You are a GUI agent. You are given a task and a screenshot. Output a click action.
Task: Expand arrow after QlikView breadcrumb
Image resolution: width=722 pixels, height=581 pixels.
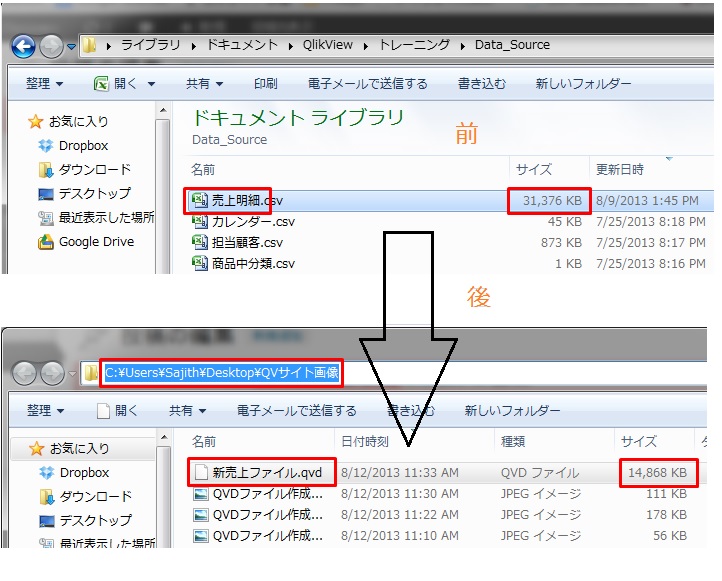click(366, 46)
